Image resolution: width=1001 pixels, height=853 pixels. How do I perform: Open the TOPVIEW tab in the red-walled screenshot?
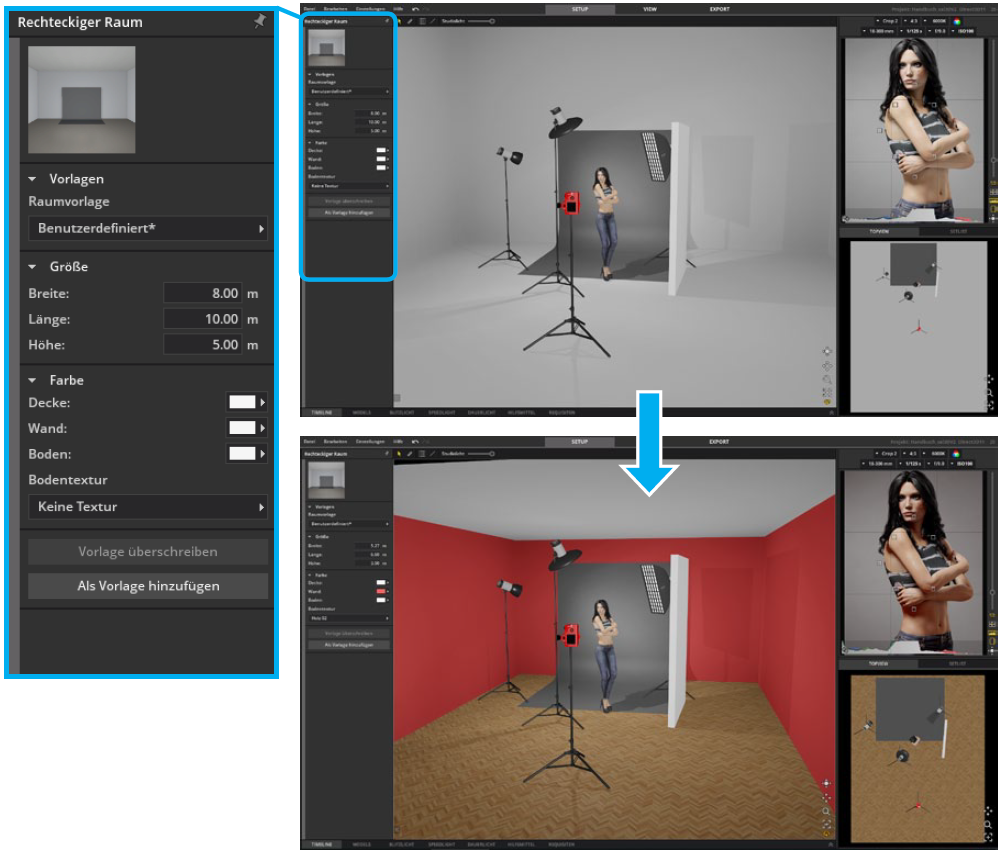coord(879,663)
